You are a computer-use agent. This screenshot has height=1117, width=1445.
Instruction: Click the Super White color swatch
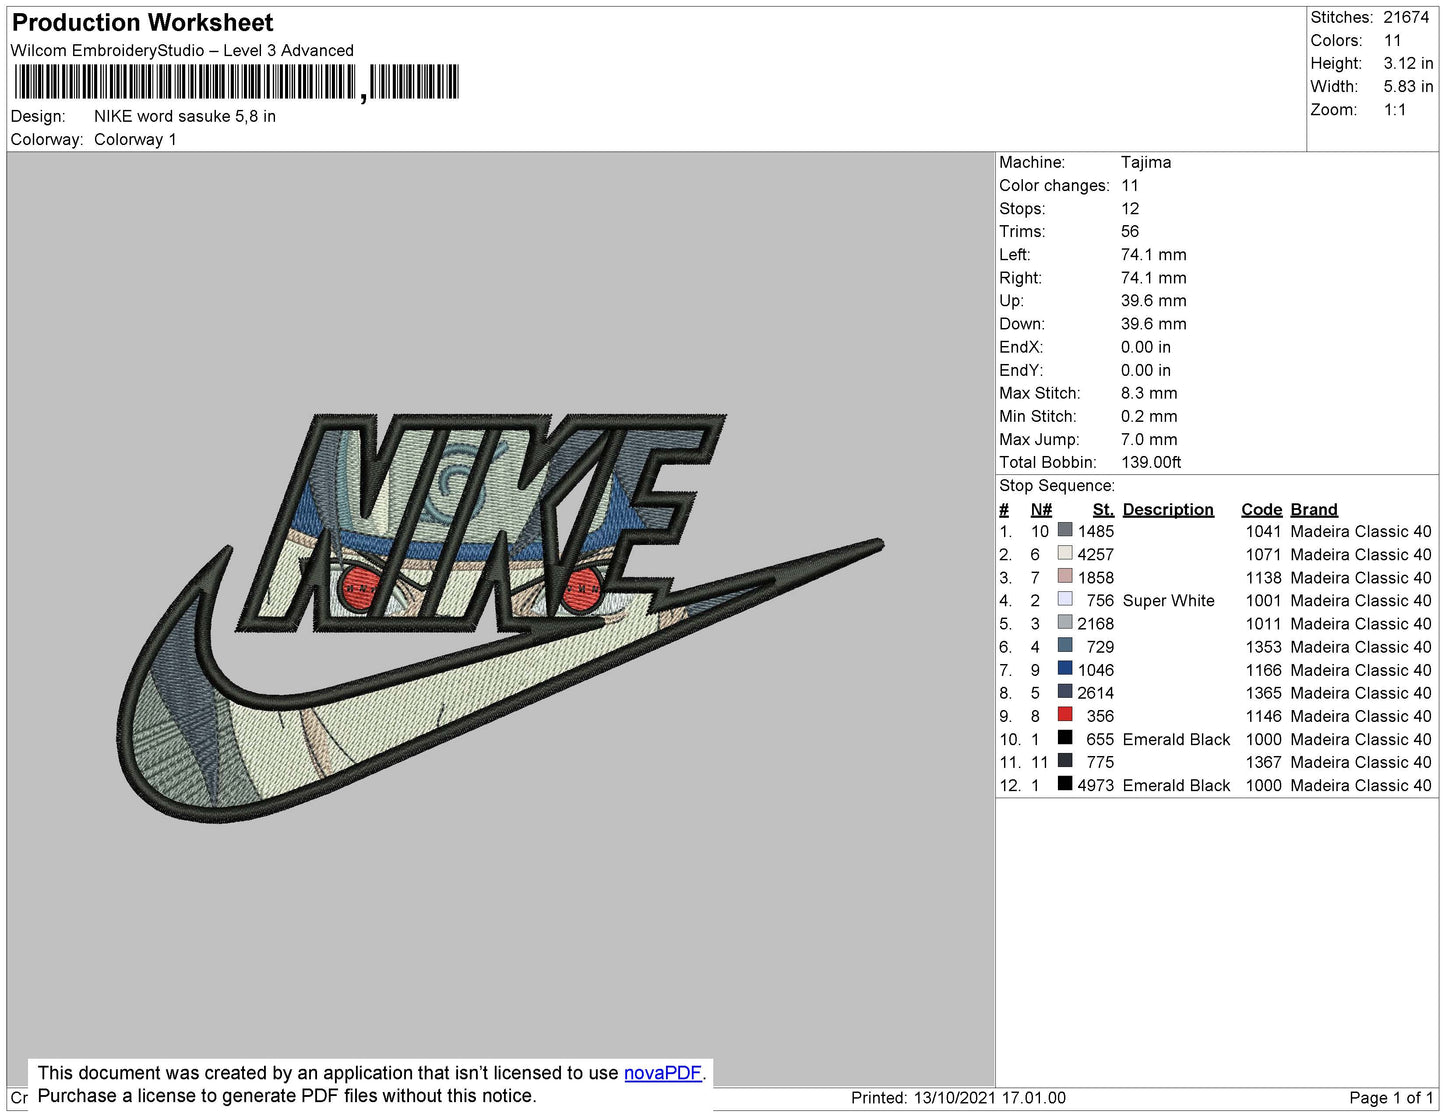tap(1065, 599)
